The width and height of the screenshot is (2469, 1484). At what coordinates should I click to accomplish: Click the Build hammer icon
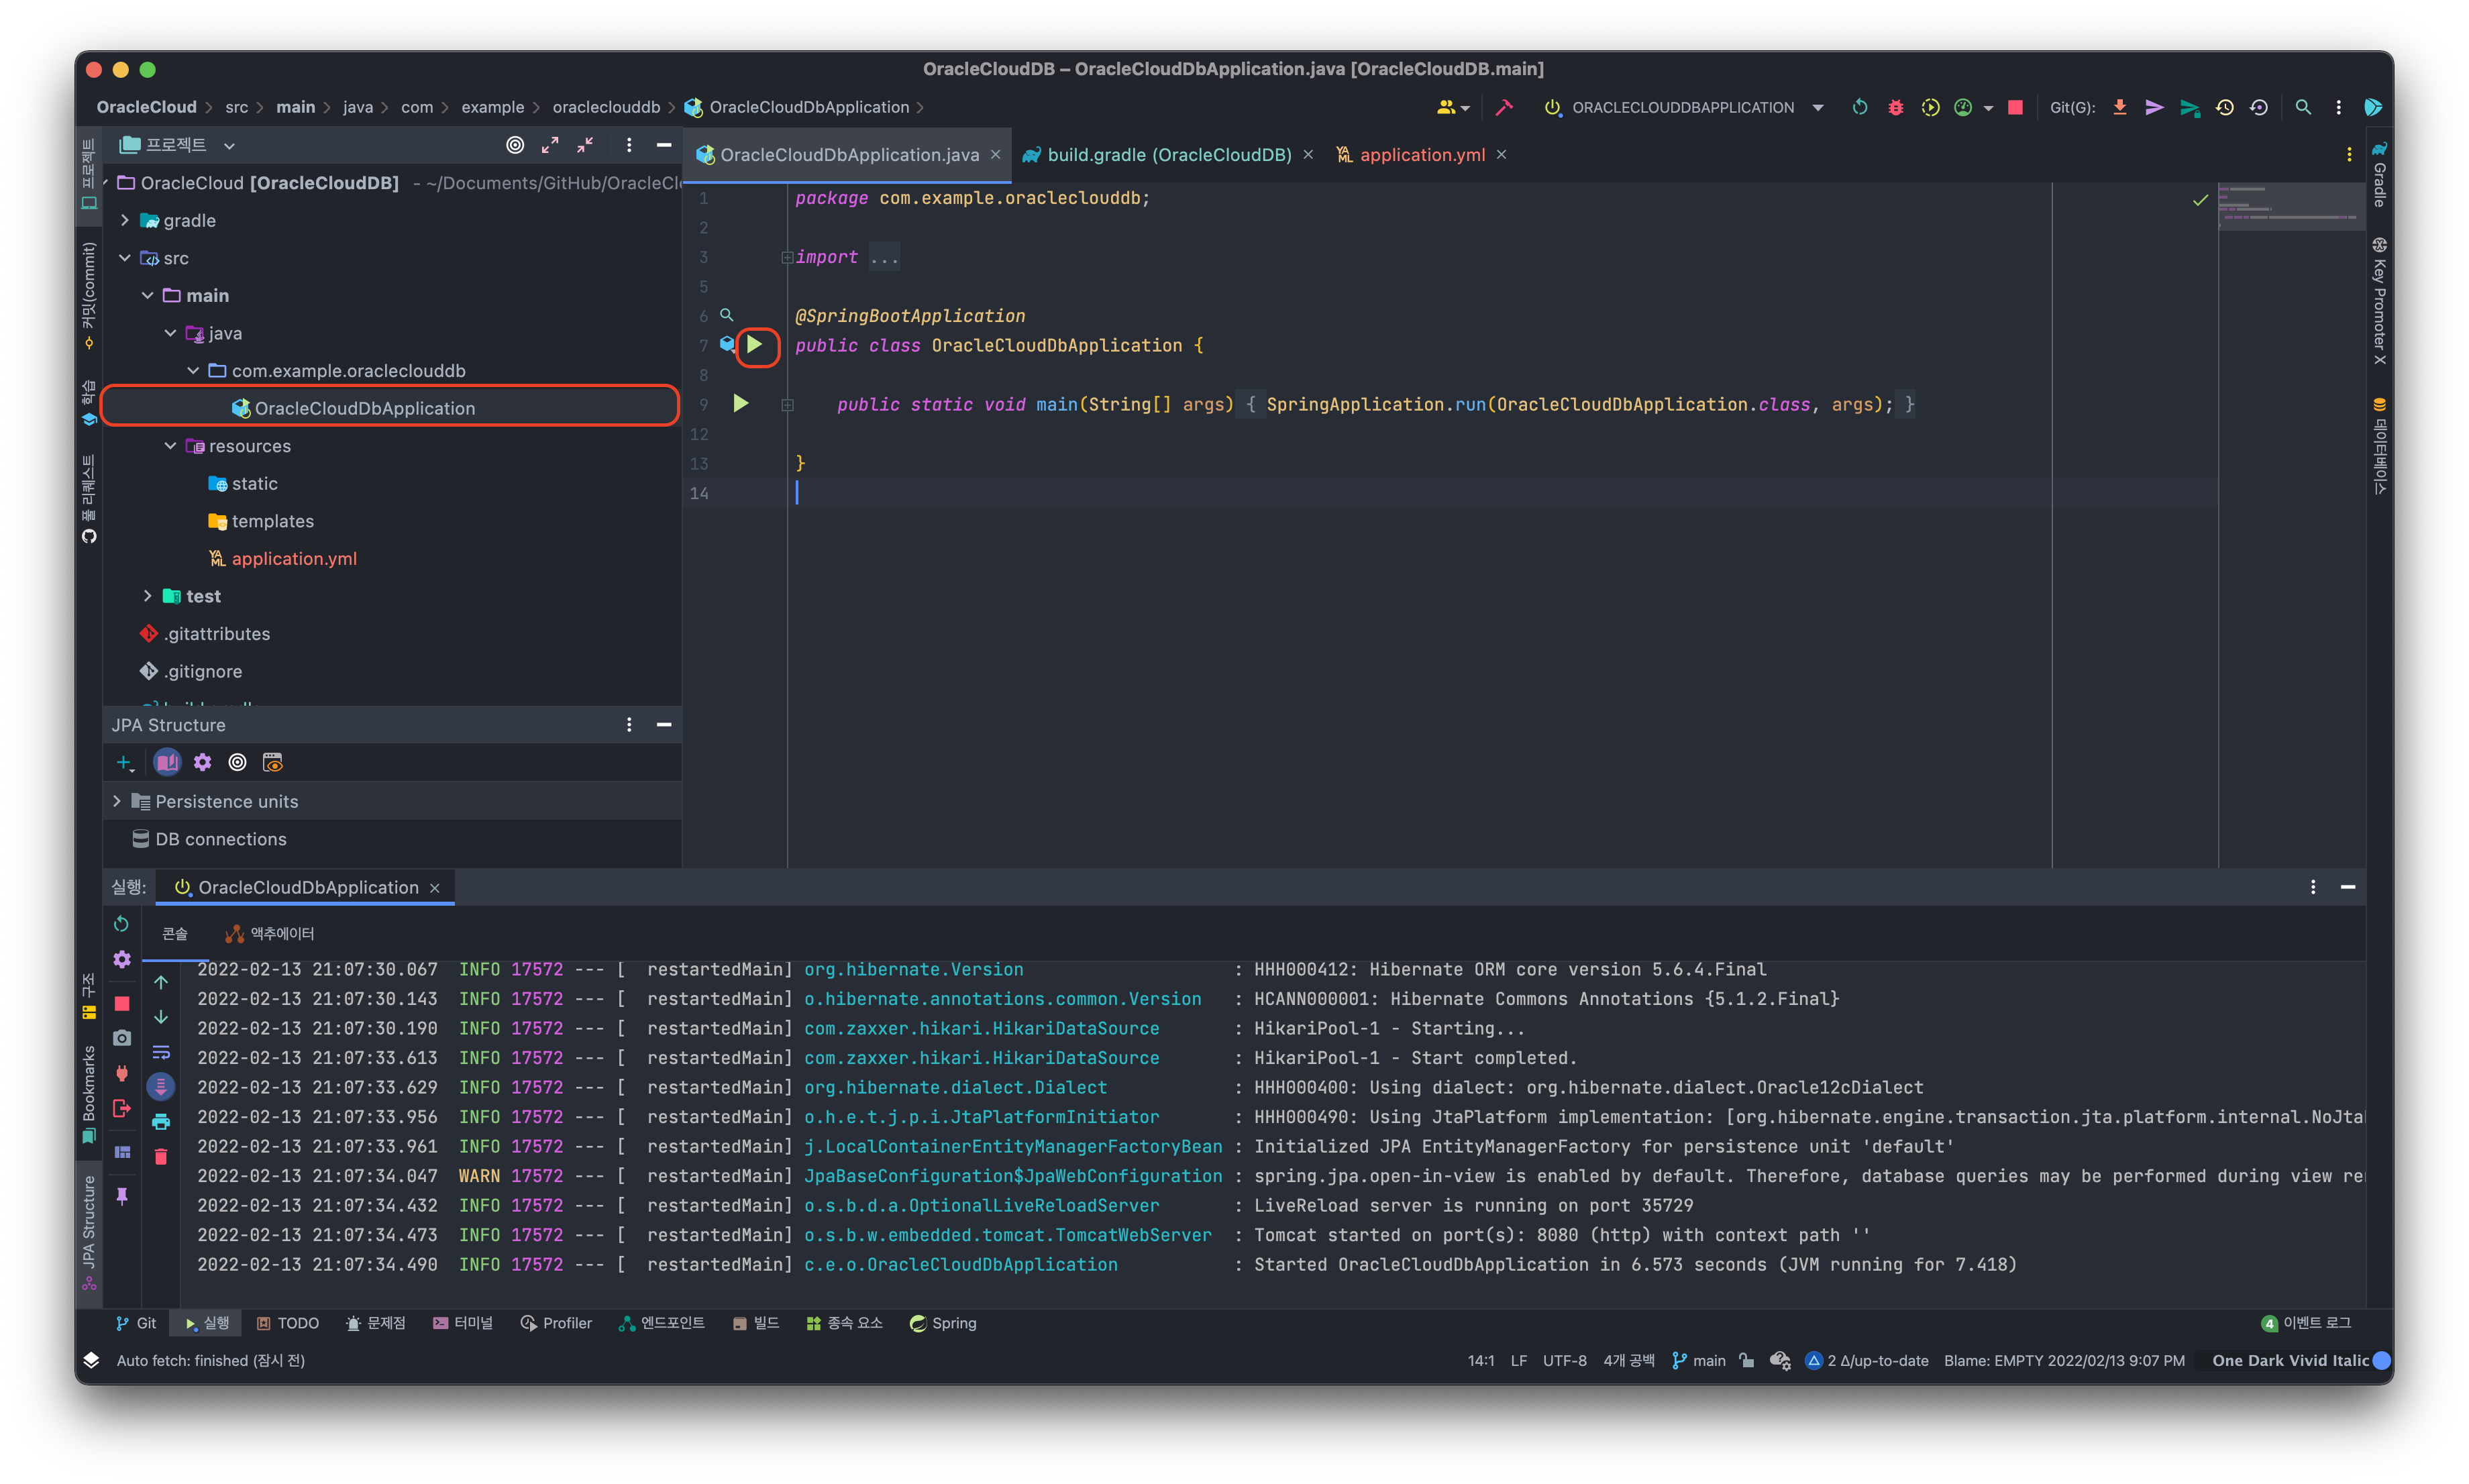tap(1504, 107)
